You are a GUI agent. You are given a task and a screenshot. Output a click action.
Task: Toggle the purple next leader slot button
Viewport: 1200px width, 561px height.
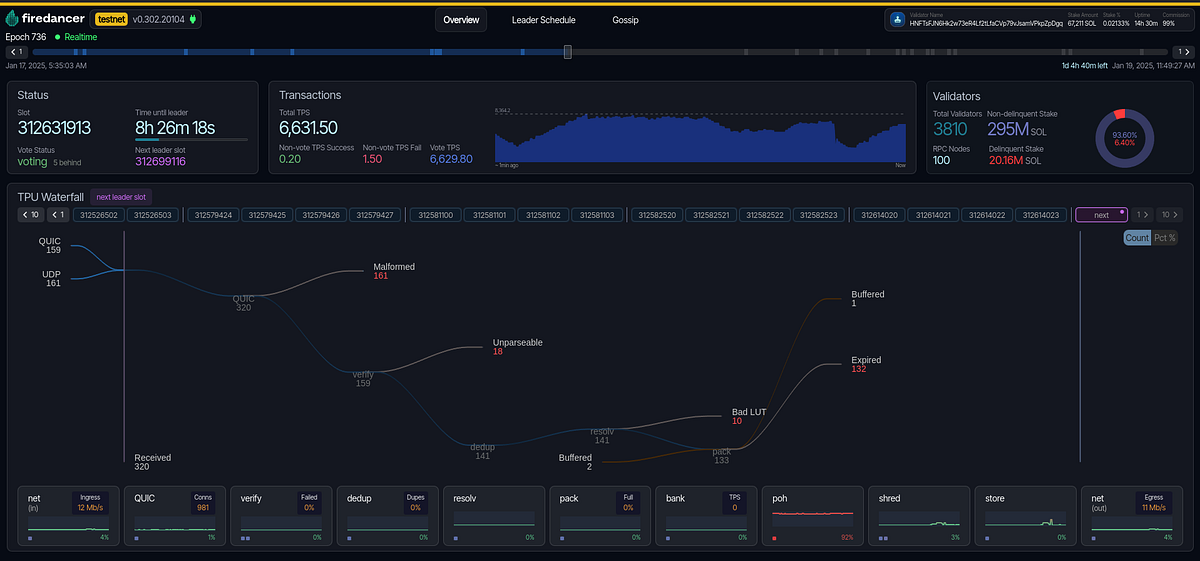pyautogui.click(x=1100, y=214)
